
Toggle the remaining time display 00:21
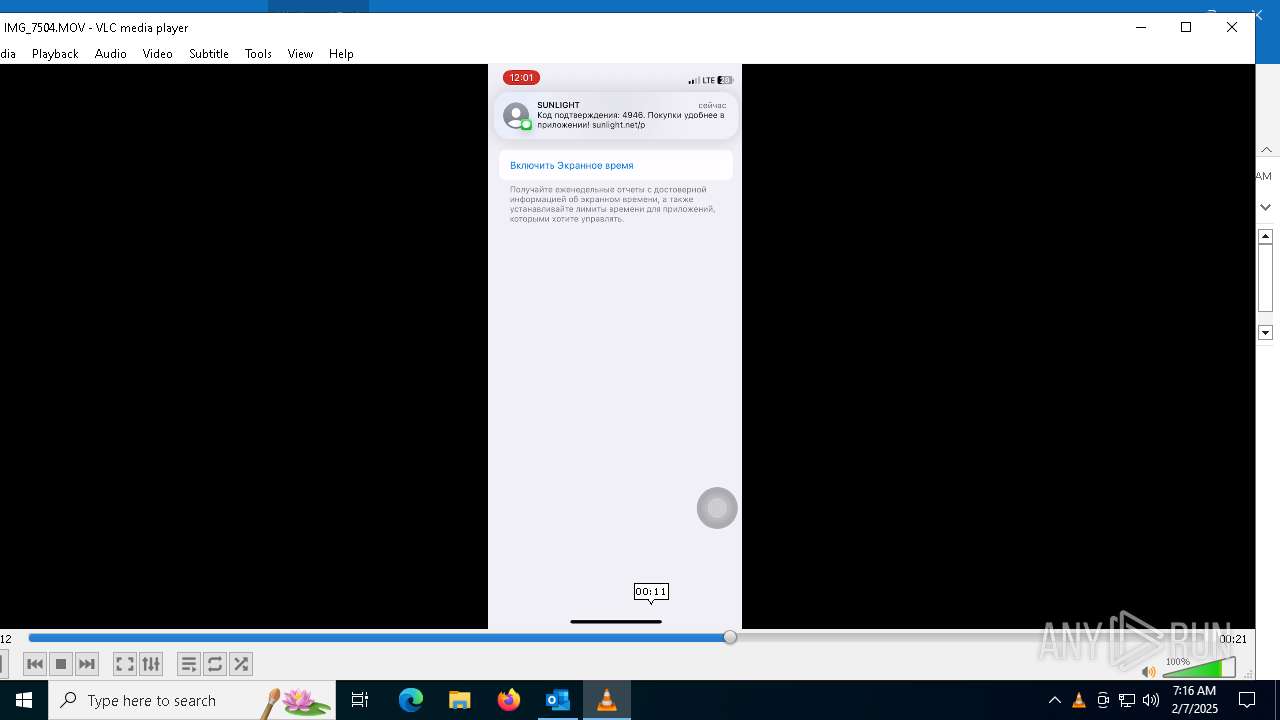tap(1233, 639)
